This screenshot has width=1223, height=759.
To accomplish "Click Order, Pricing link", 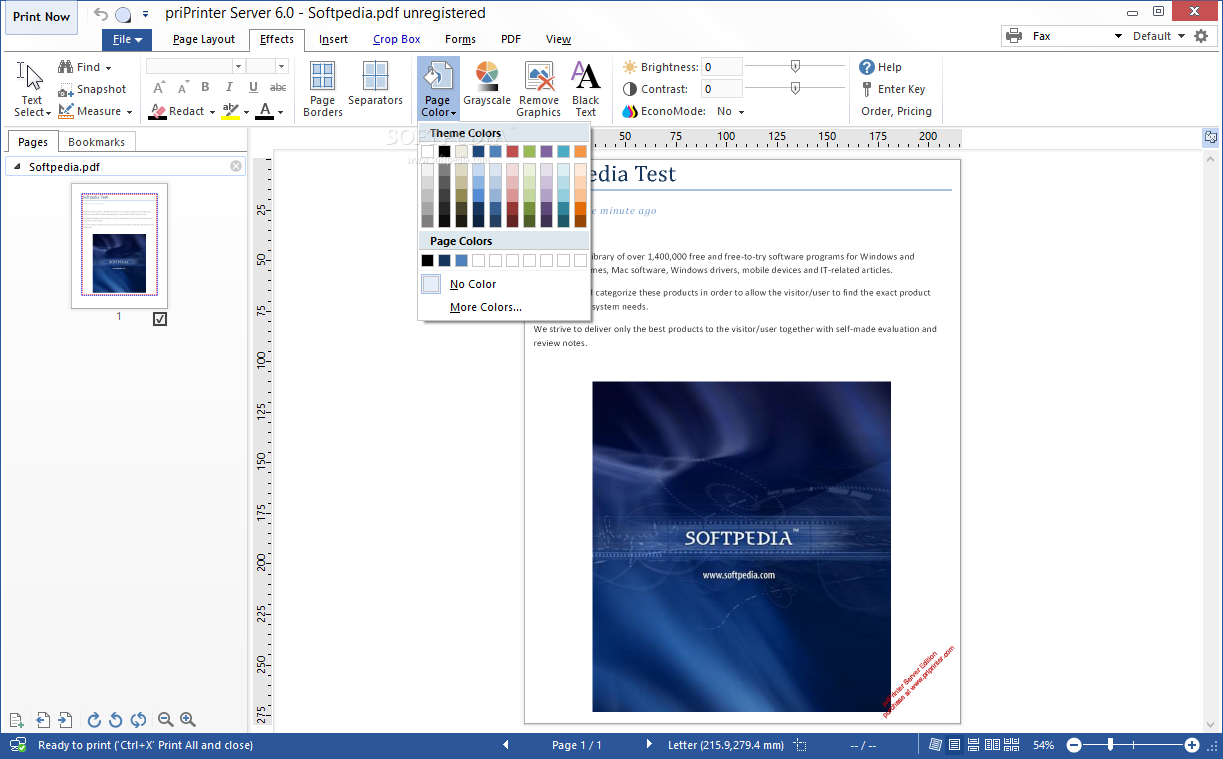I will (x=896, y=111).
